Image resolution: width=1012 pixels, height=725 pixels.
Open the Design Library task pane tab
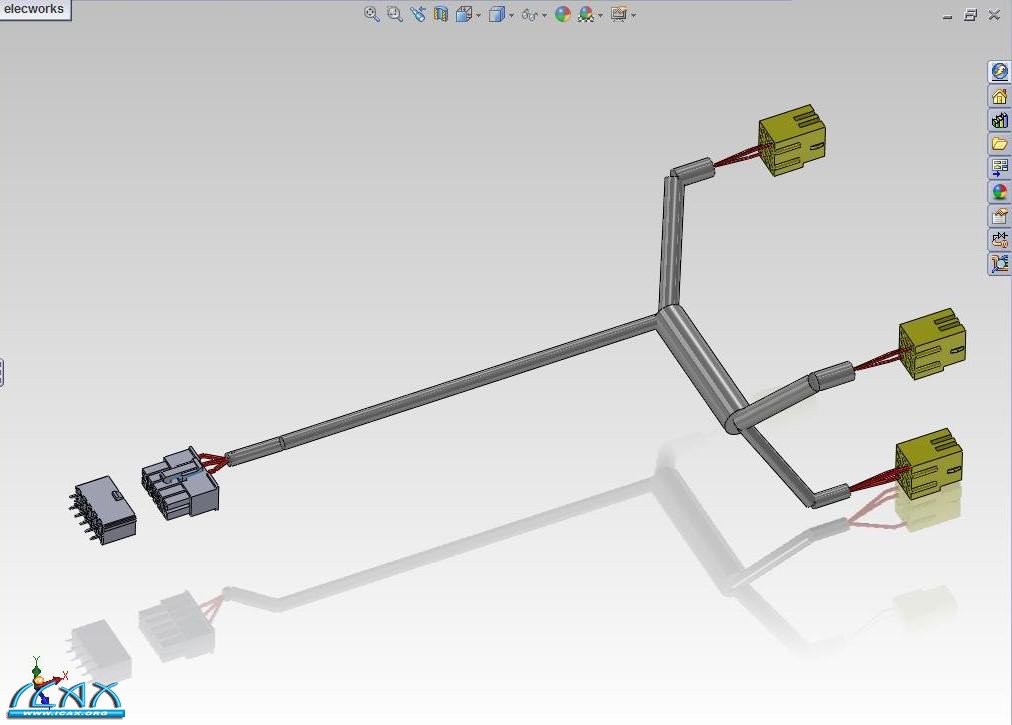click(999, 120)
